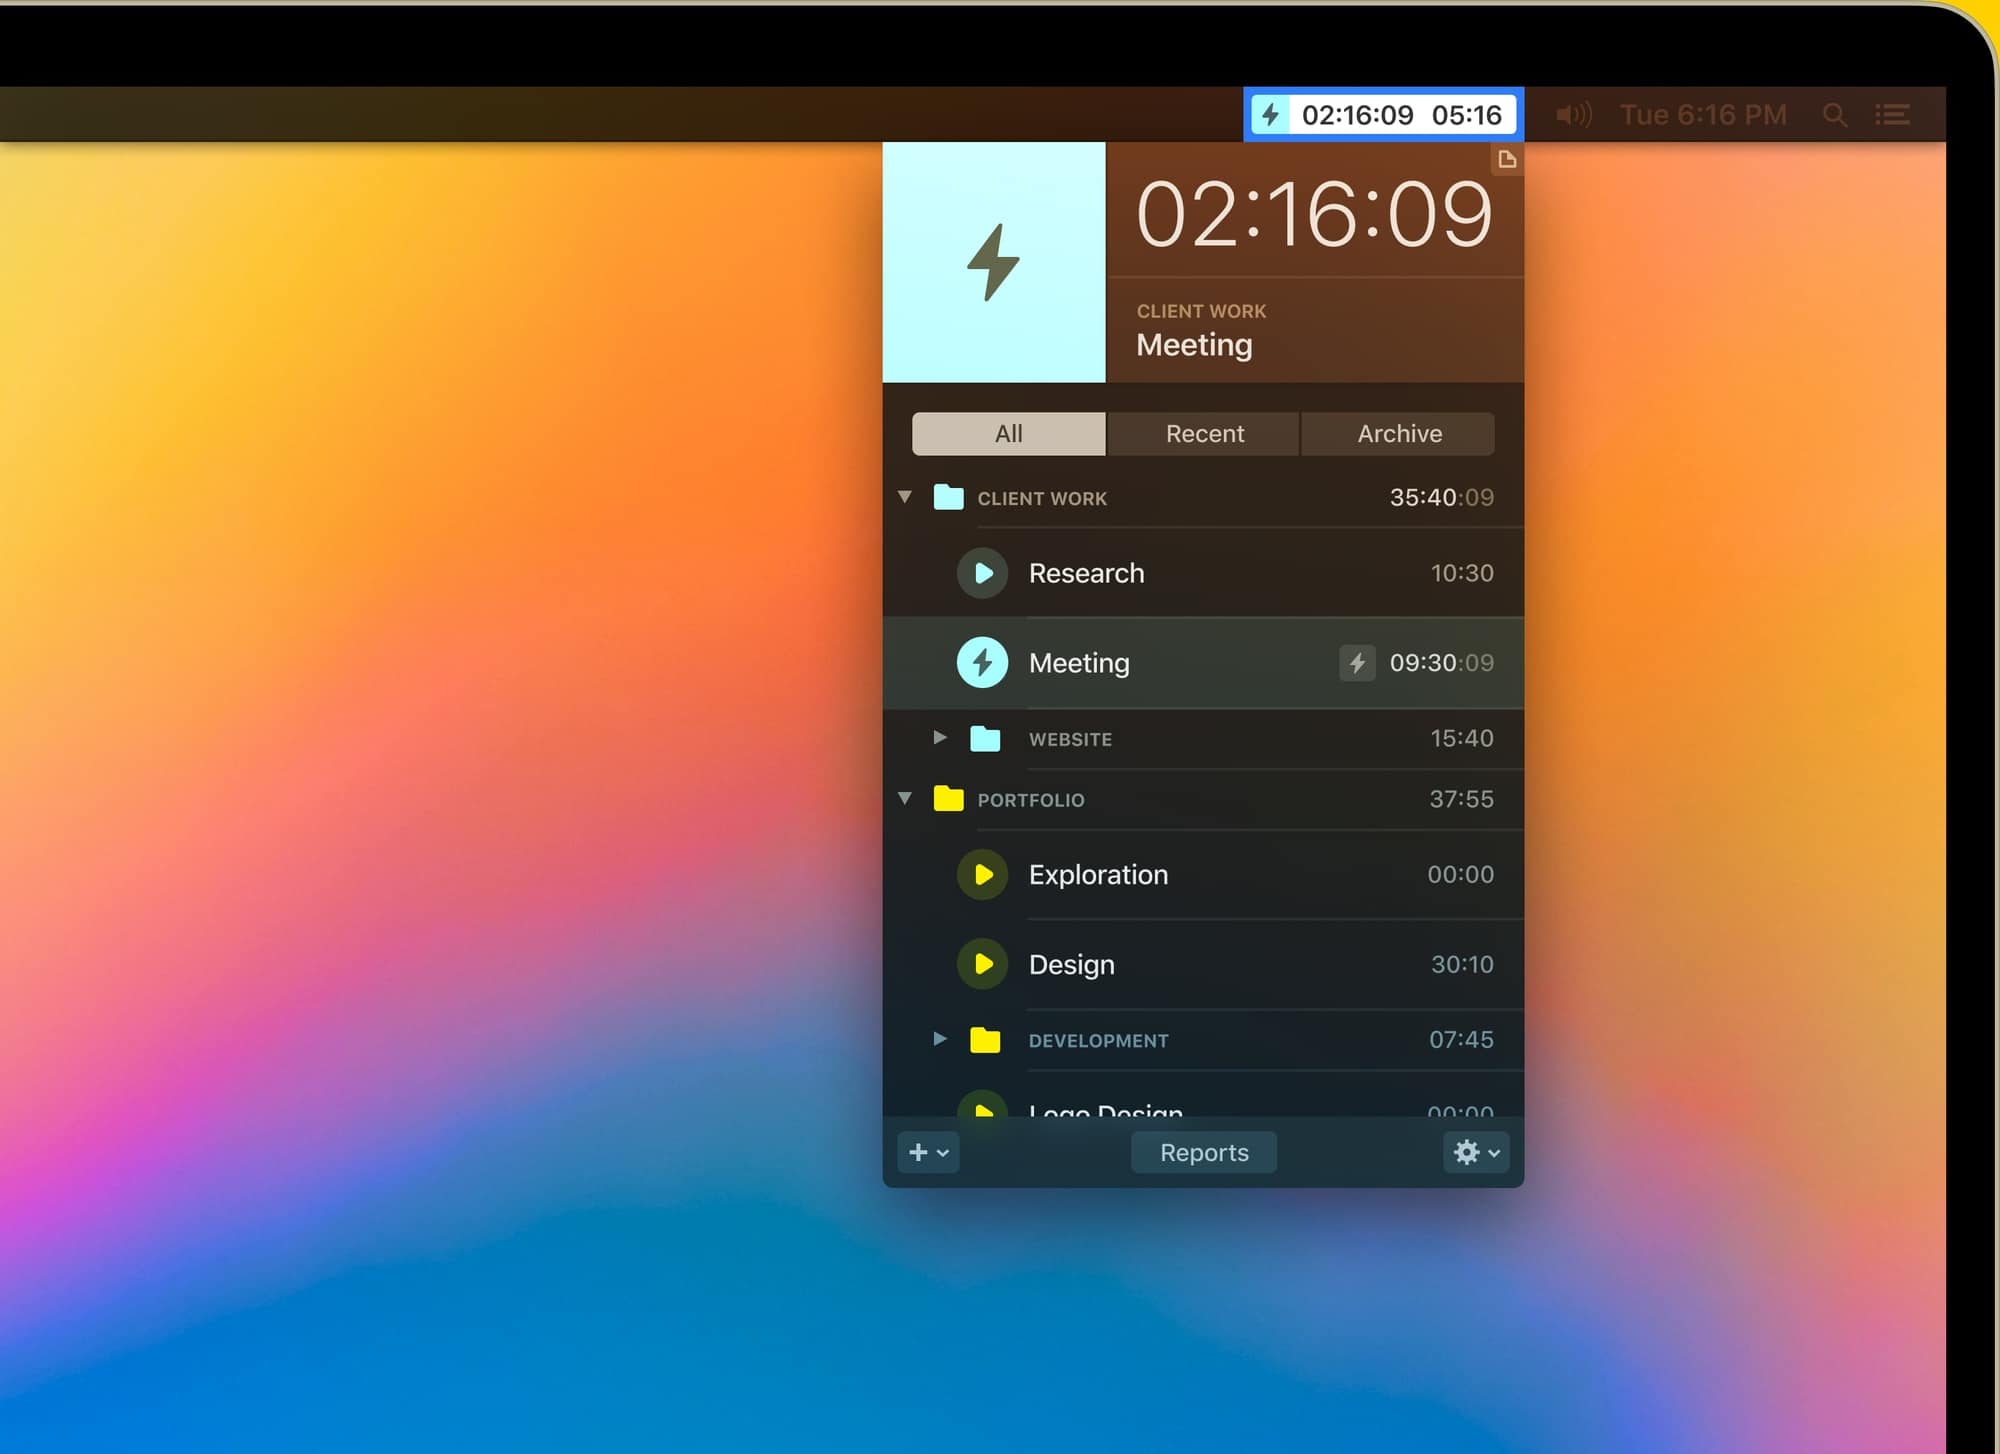The width and height of the screenshot is (2000, 1454).
Task: Click the Research task play button
Action: click(x=984, y=573)
